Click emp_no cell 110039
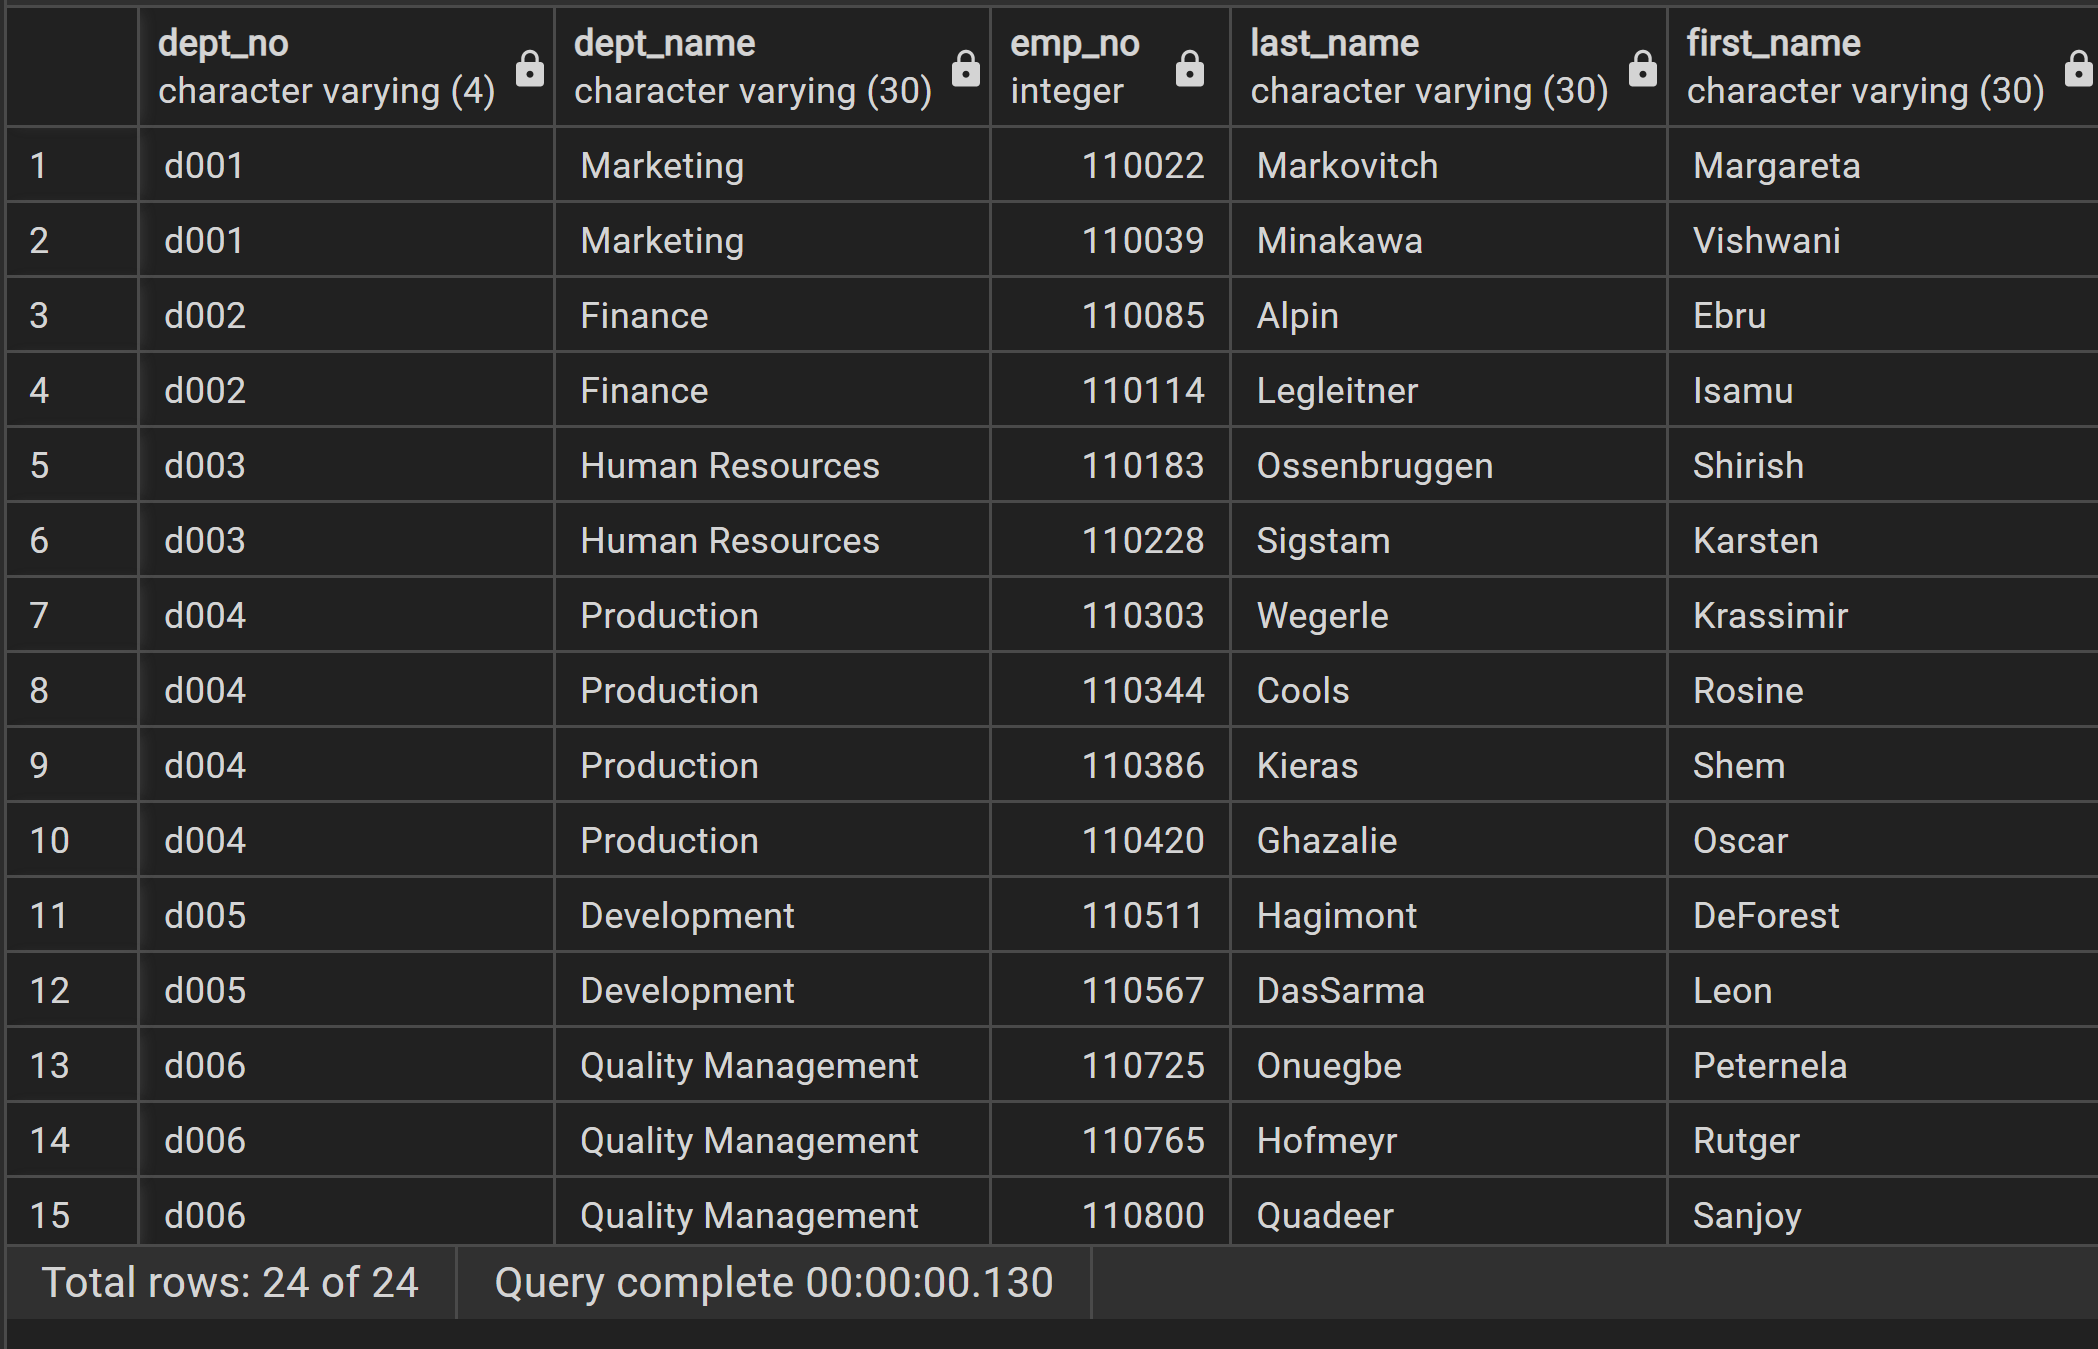Image resolution: width=2098 pixels, height=1349 pixels. [x=1110, y=240]
